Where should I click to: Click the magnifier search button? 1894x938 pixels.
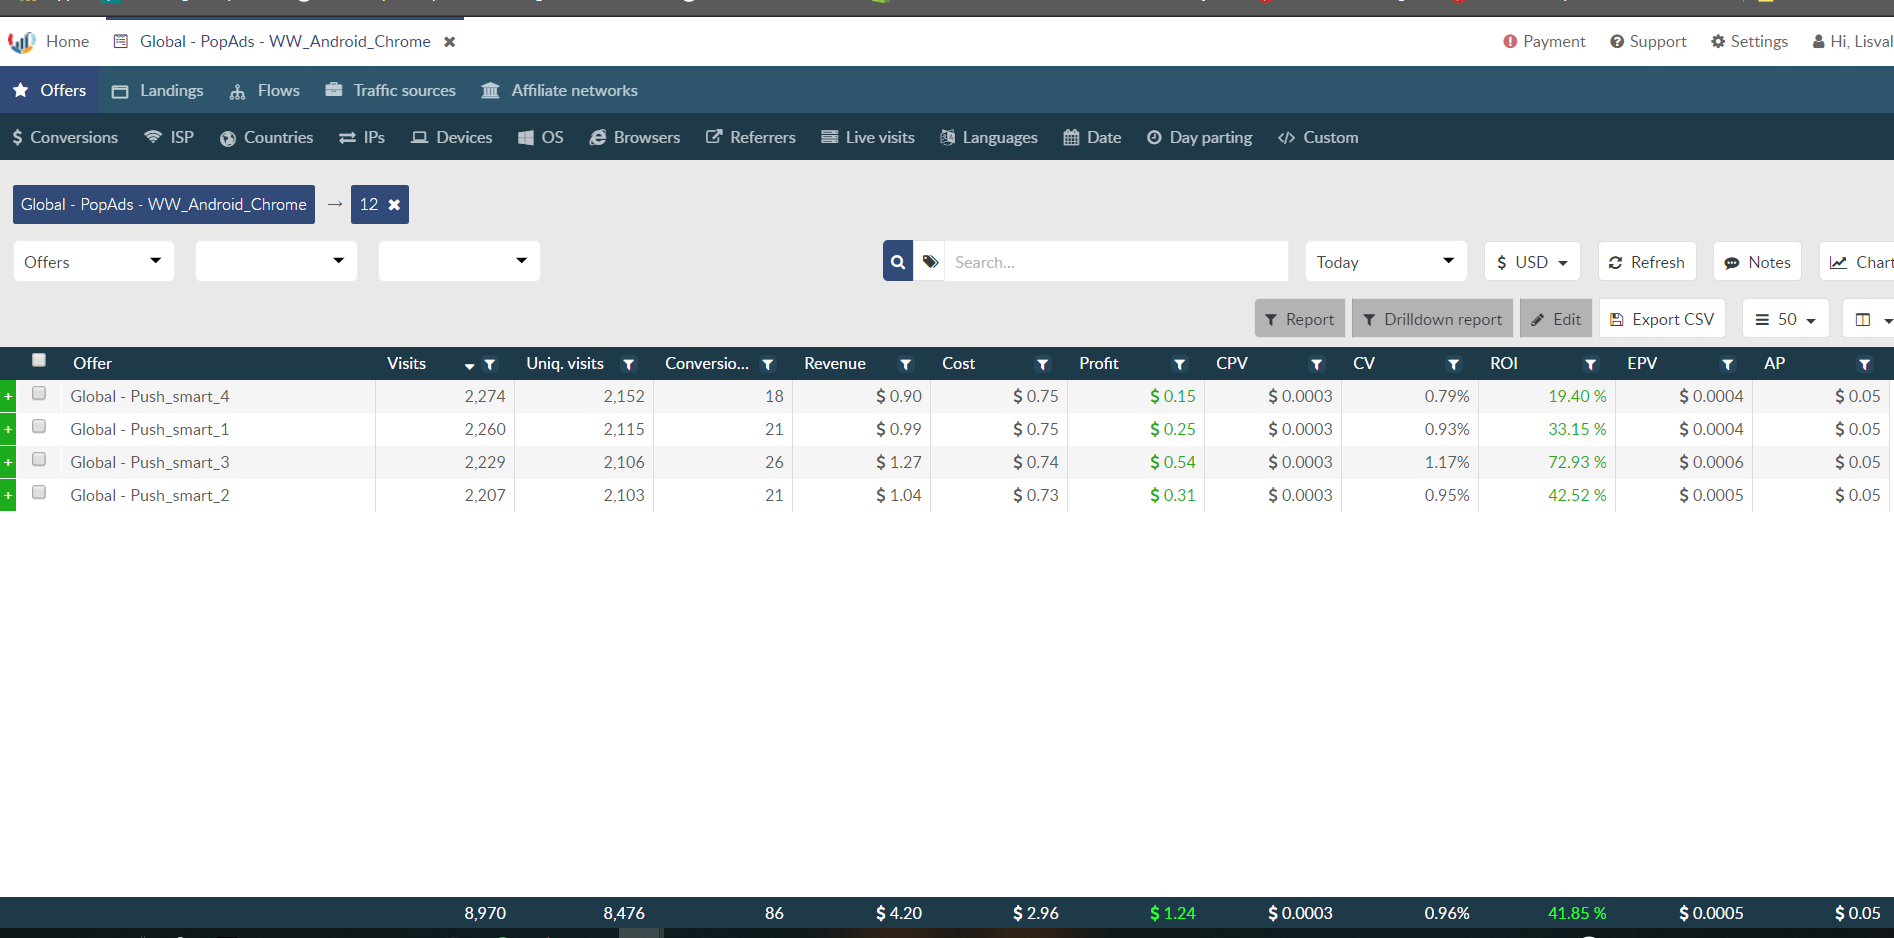(898, 262)
